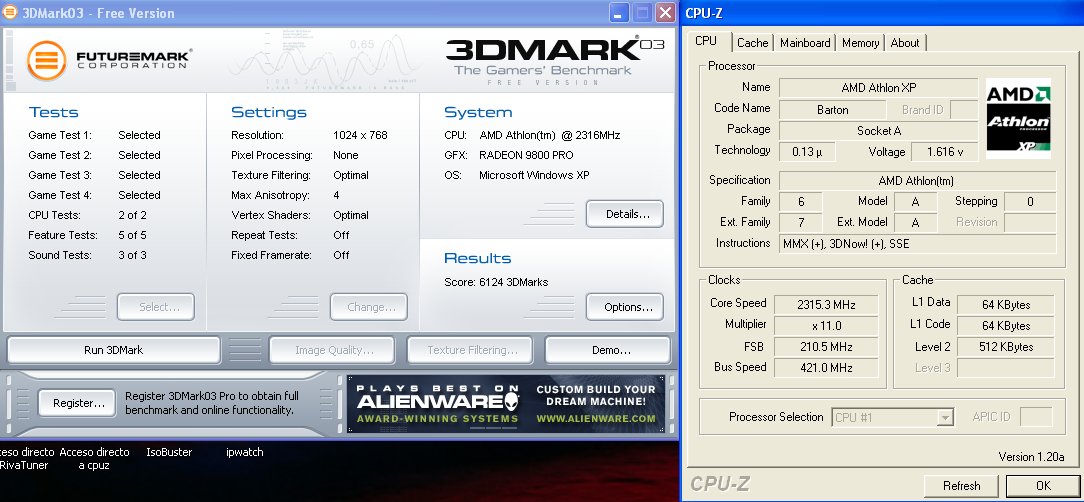Click the Feature Tests 5 of 5 value
The image size is (1084, 502).
(x=132, y=235)
